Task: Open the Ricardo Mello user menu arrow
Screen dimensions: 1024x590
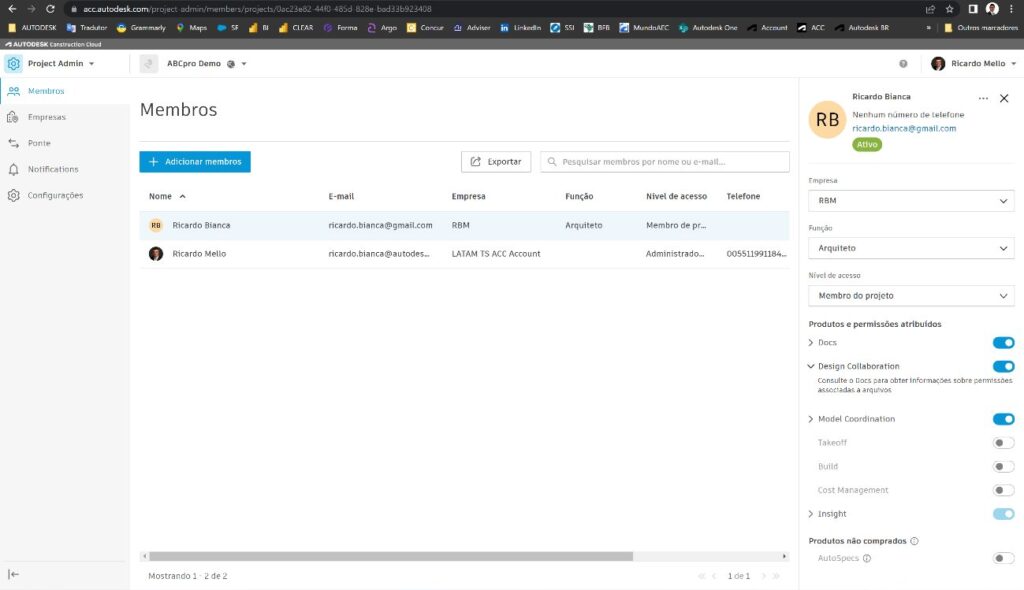Action: click(x=1014, y=64)
